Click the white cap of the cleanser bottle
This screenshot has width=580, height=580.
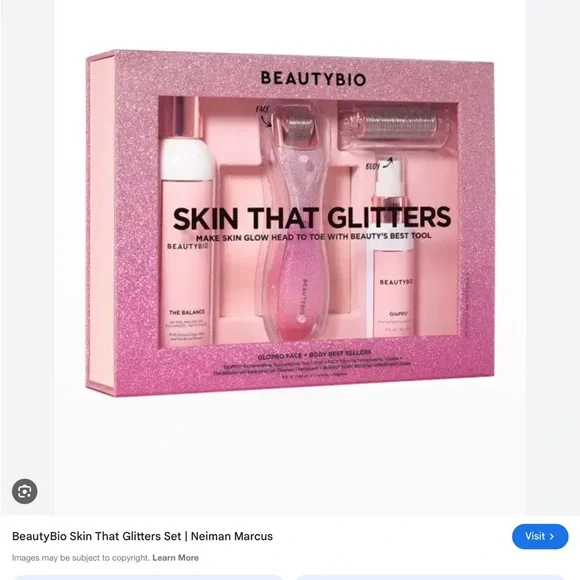(186, 159)
